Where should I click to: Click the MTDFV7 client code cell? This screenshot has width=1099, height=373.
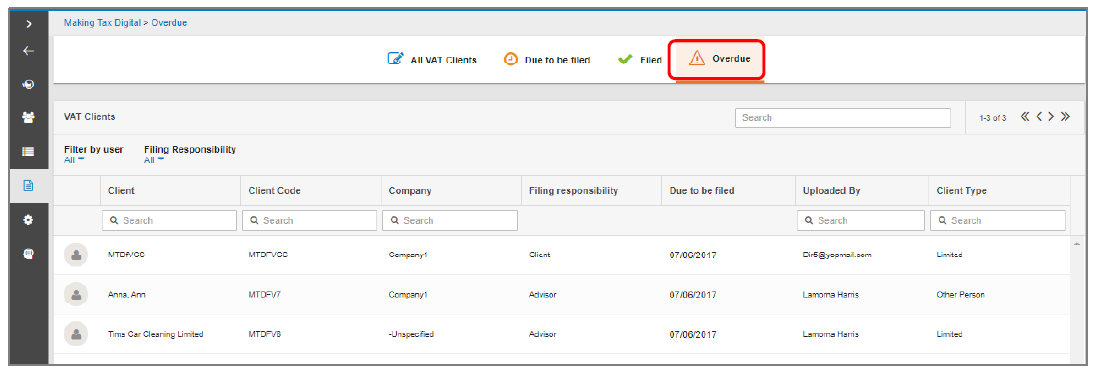click(264, 294)
